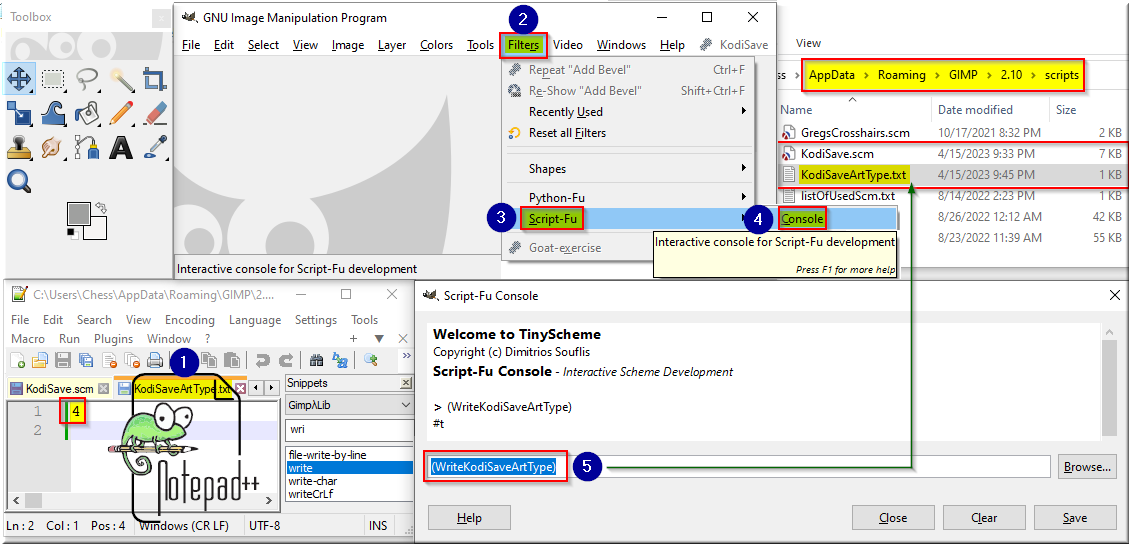Select the Scale transform tool
Viewport: 1129px width, 544px height.
(19, 113)
